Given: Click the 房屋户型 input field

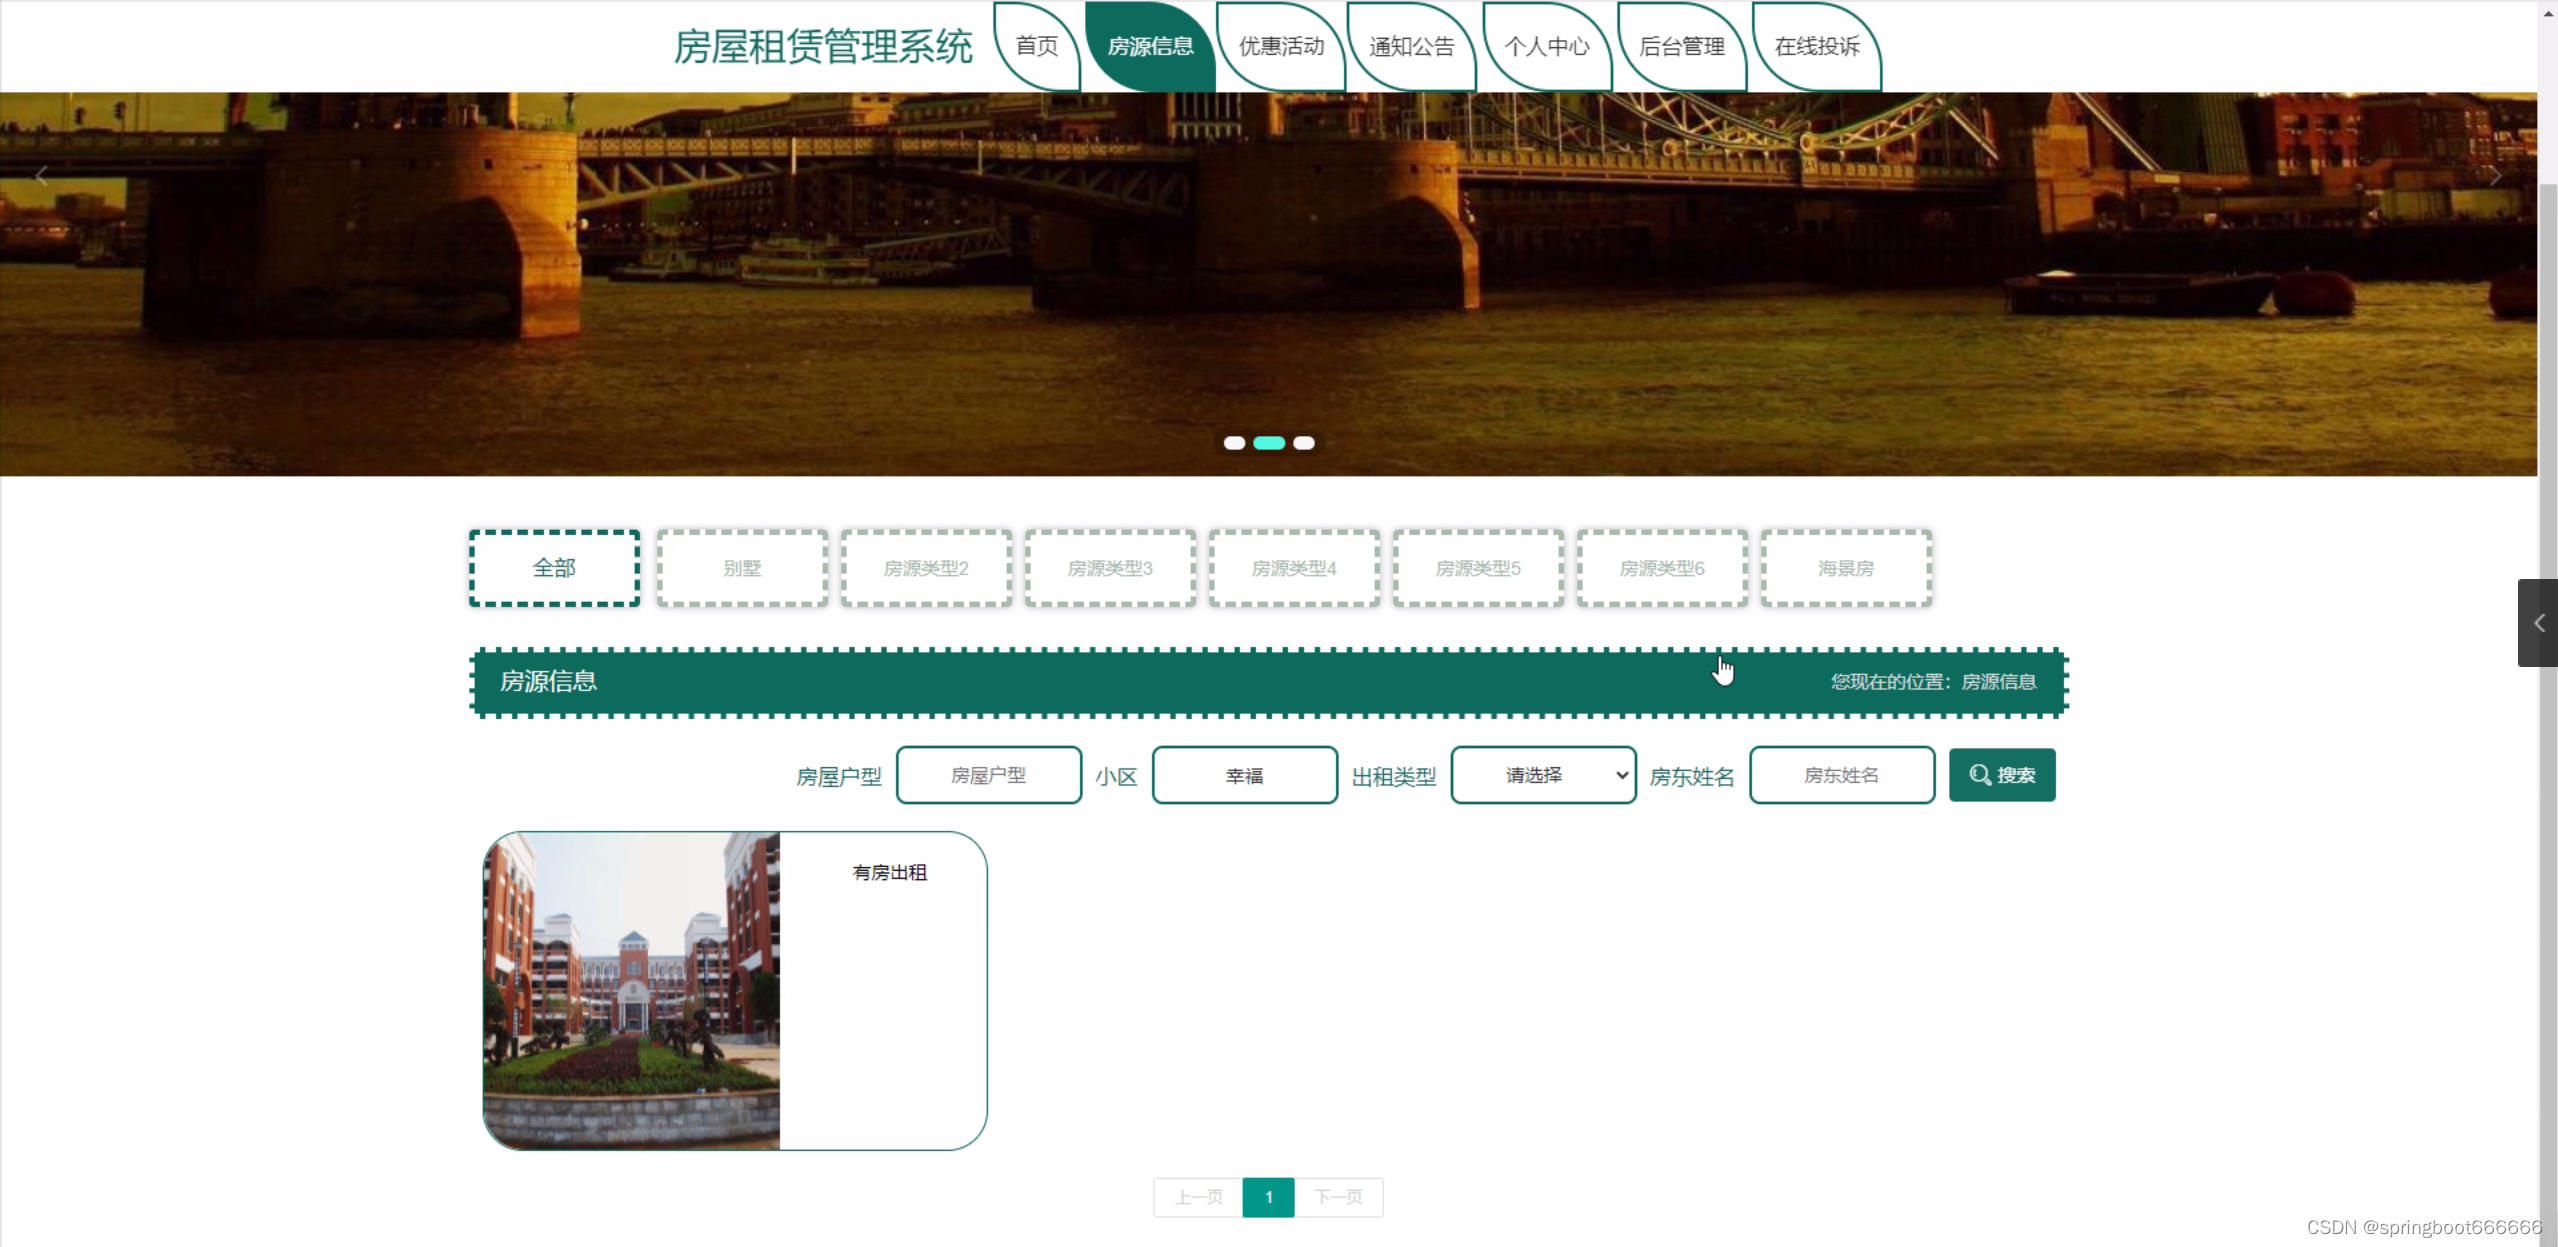Looking at the screenshot, I should point(988,775).
